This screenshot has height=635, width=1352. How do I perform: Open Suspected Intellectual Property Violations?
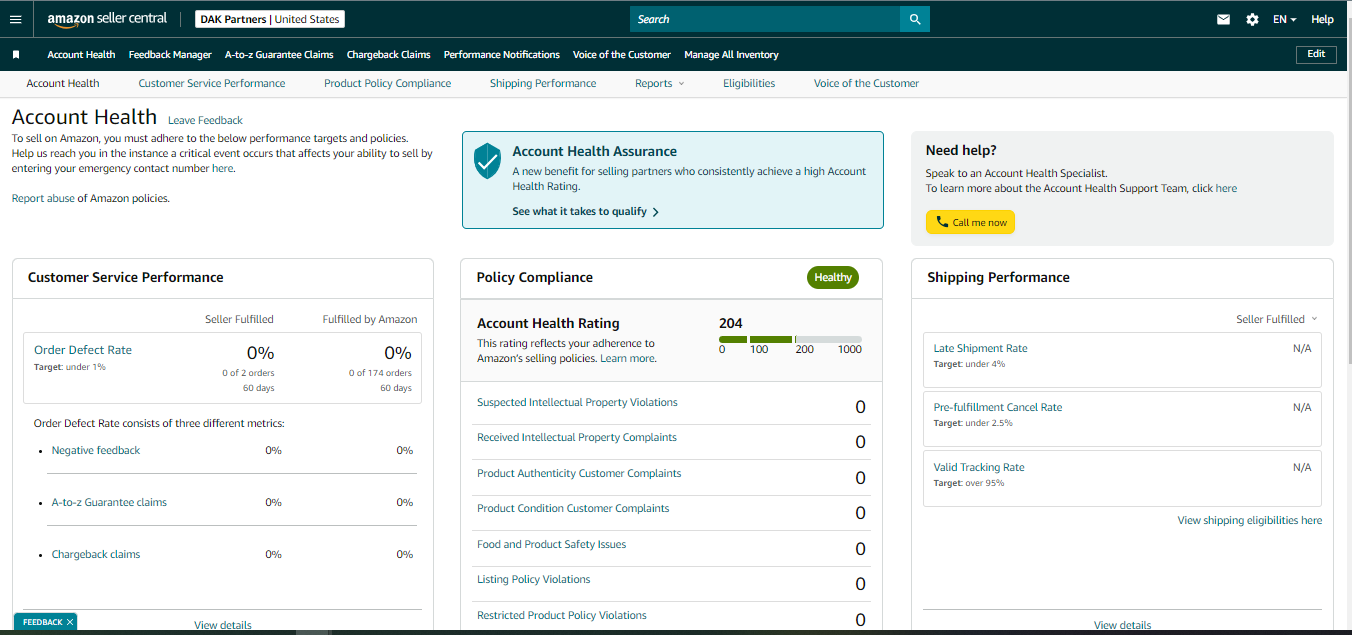pyautogui.click(x=577, y=403)
